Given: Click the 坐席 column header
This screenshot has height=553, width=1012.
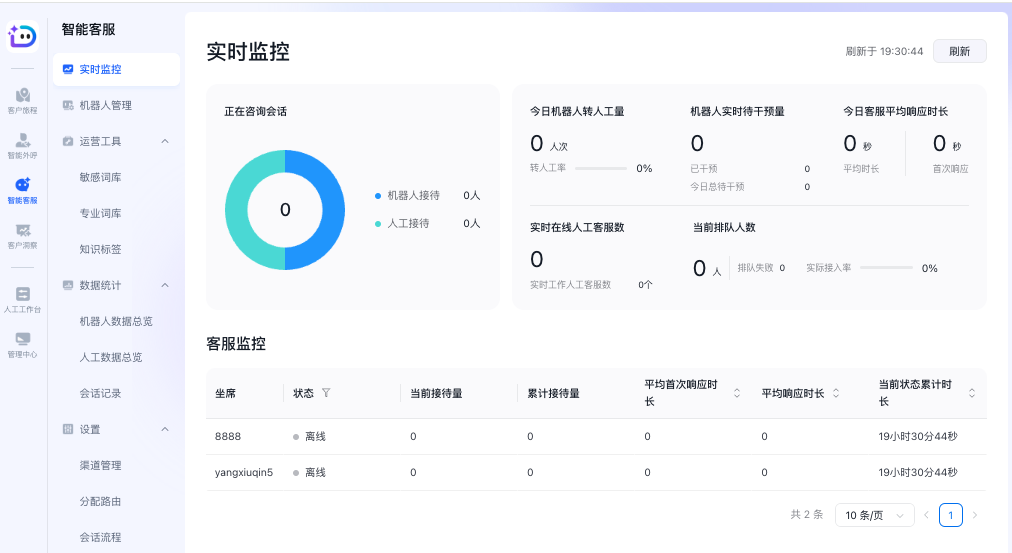Looking at the screenshot, I should [225, 393].
